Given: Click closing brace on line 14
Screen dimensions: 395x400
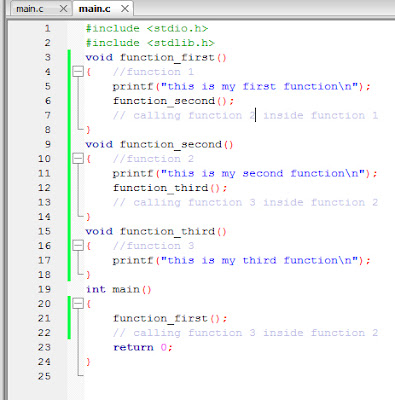Looking at the screenshot, I should (x=88, y=217).
